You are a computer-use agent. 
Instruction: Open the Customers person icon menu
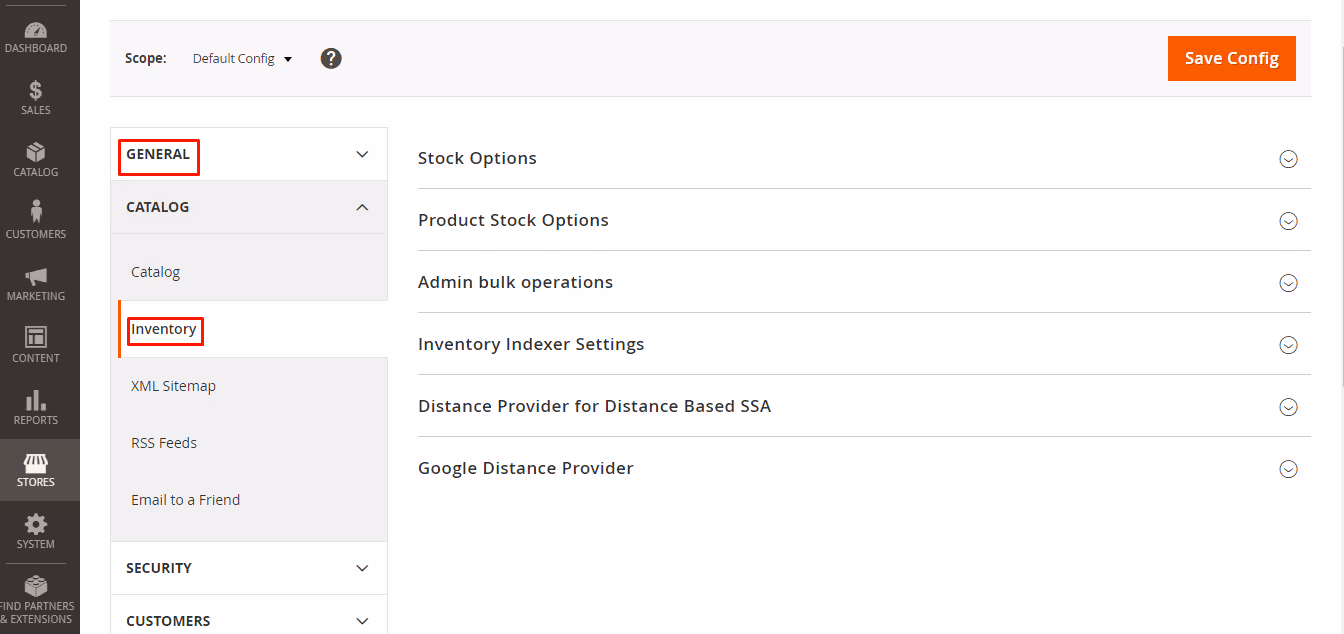tap(36, 213)
